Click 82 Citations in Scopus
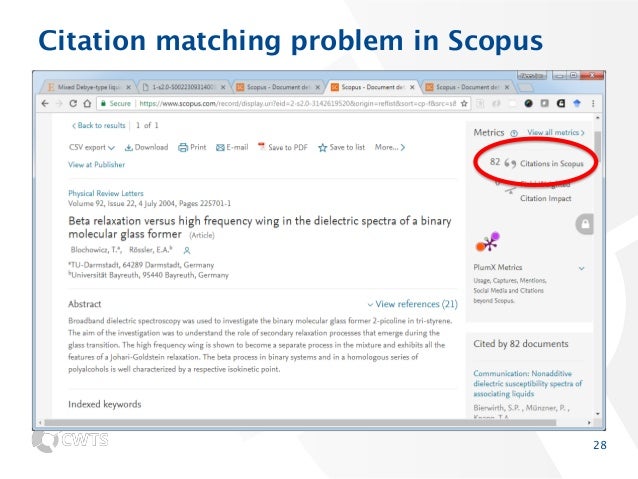This screenshot has width=638, height=479. click(536, 163)
